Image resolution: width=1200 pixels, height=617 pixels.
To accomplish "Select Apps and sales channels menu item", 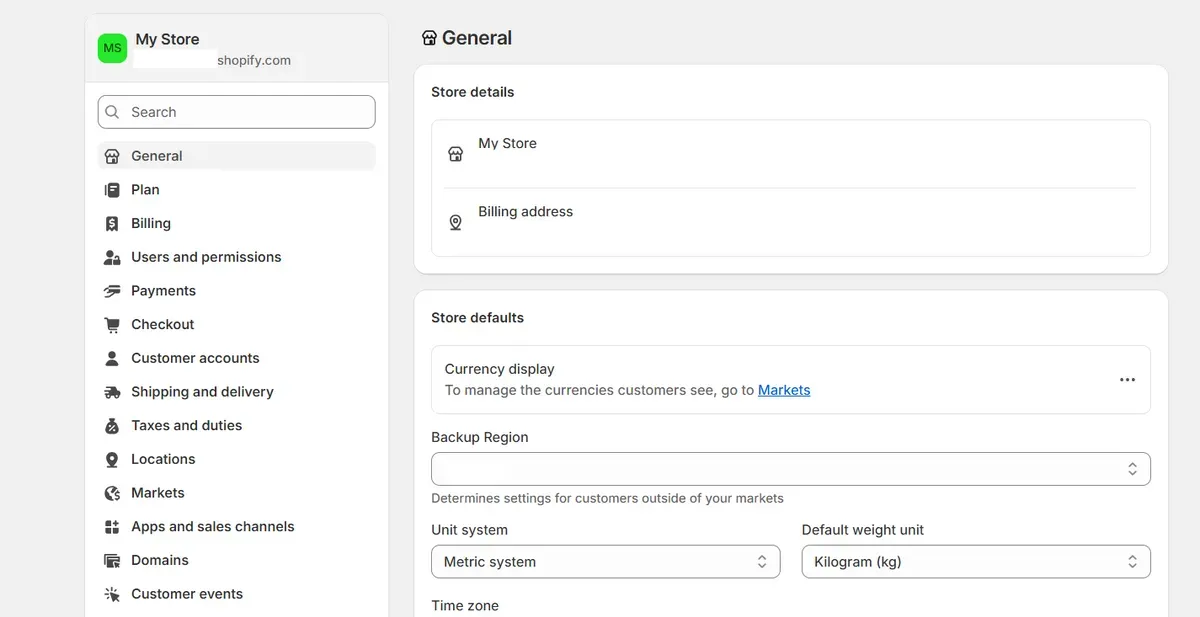I will pos(212,527).
